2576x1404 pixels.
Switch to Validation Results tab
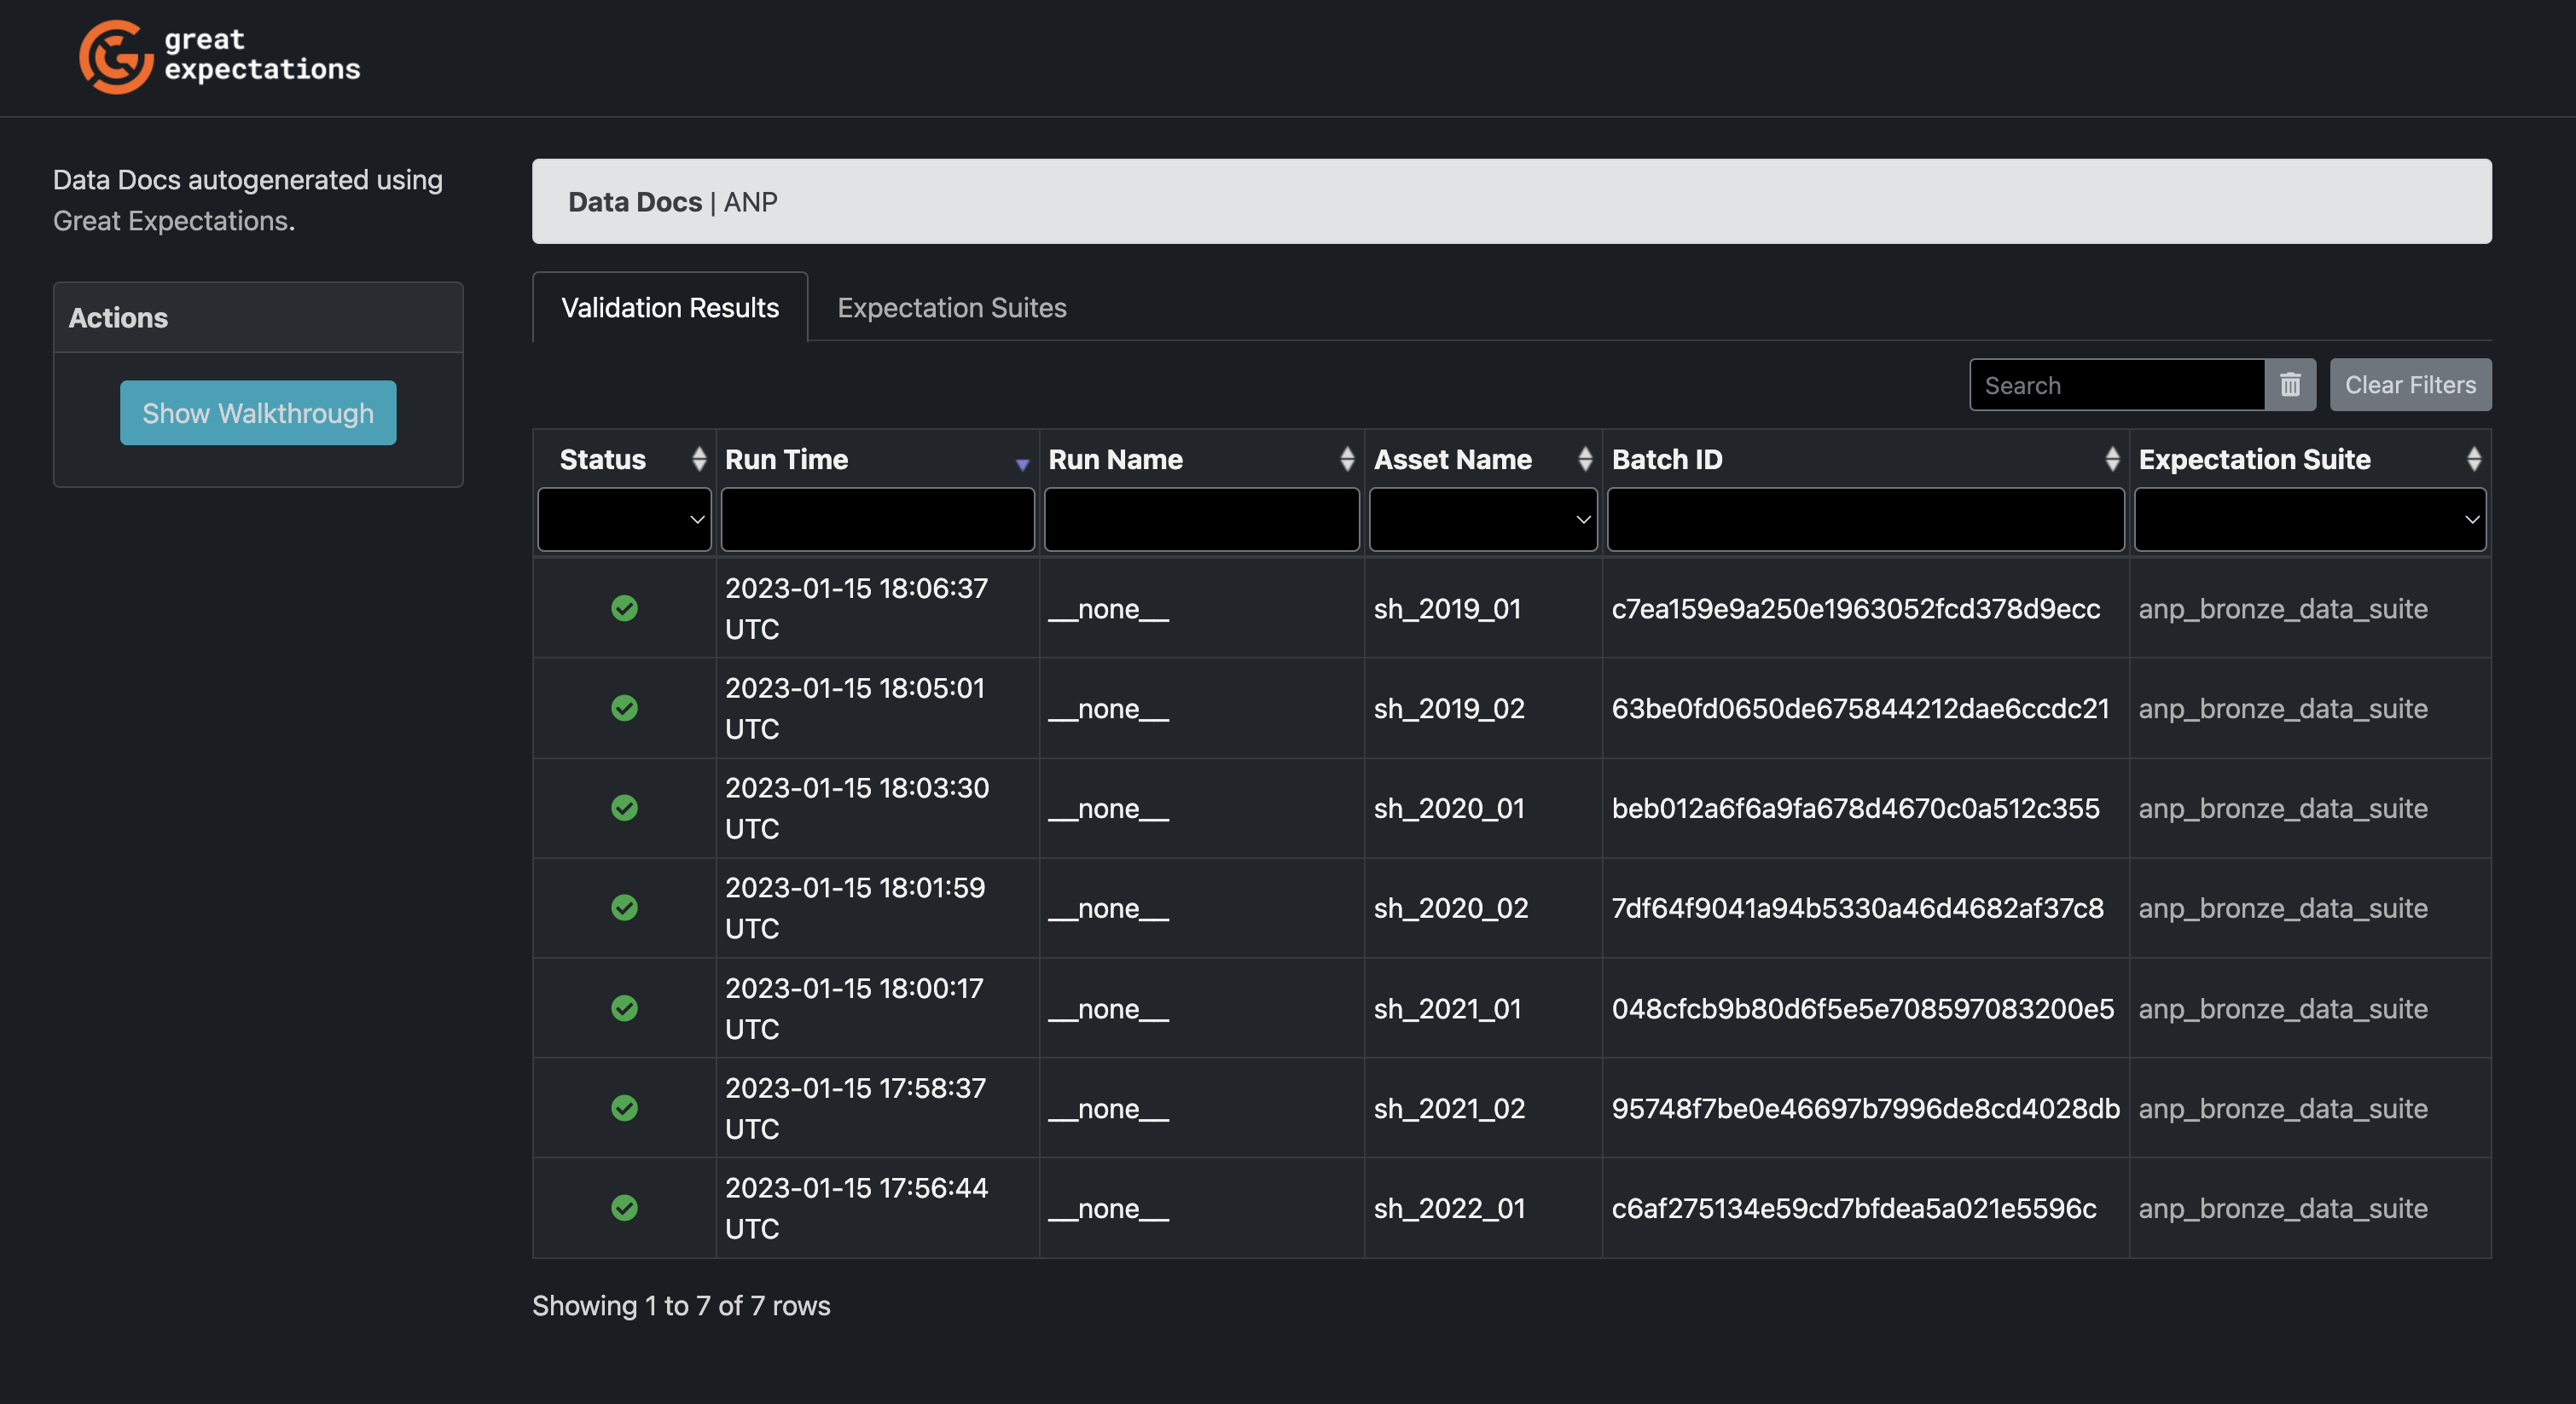coord(670,307)
